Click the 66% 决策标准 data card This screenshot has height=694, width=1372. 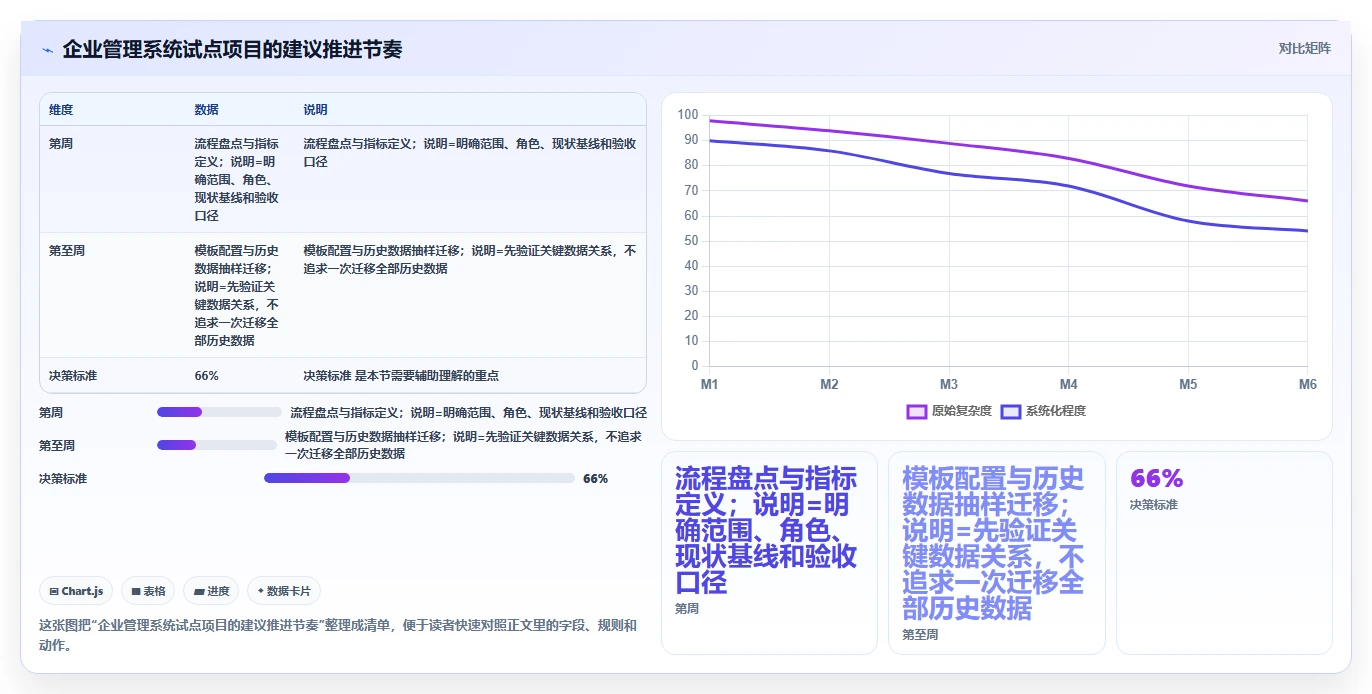click(x=1224, y=553)
